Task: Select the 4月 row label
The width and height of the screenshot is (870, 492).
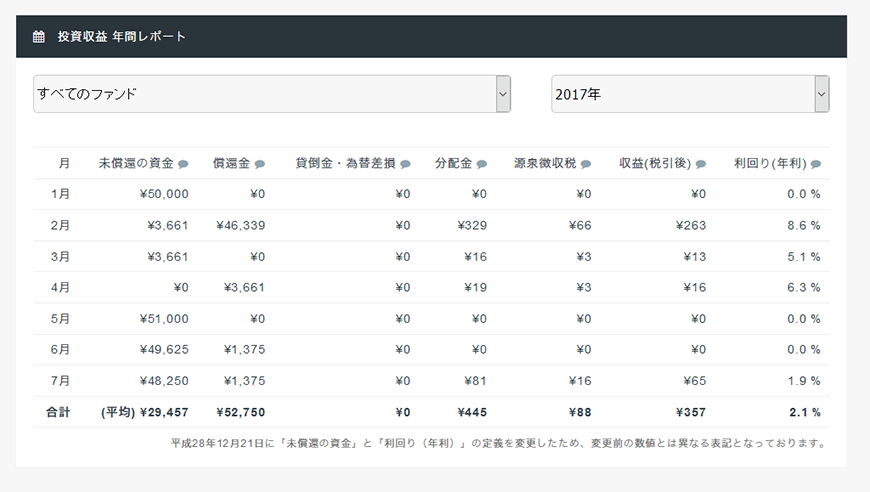Action: pyautogui.click(x=60, y=287)
